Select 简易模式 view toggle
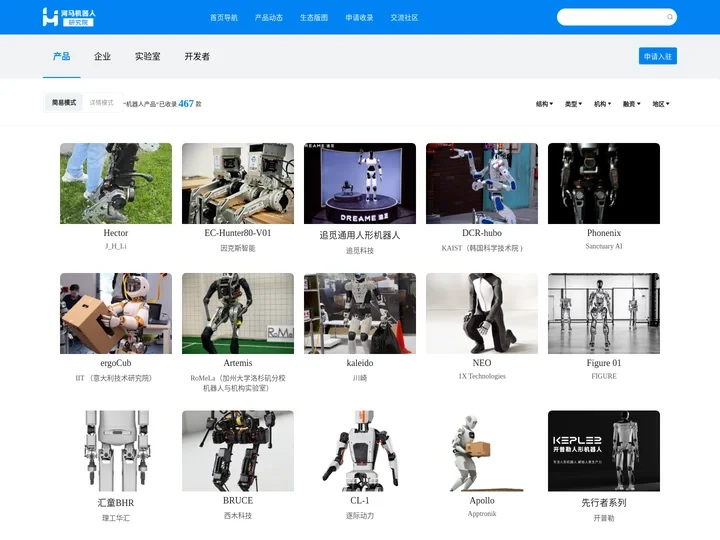The height and width of the screenshot is (540, 720). click(x=64, y=102)
